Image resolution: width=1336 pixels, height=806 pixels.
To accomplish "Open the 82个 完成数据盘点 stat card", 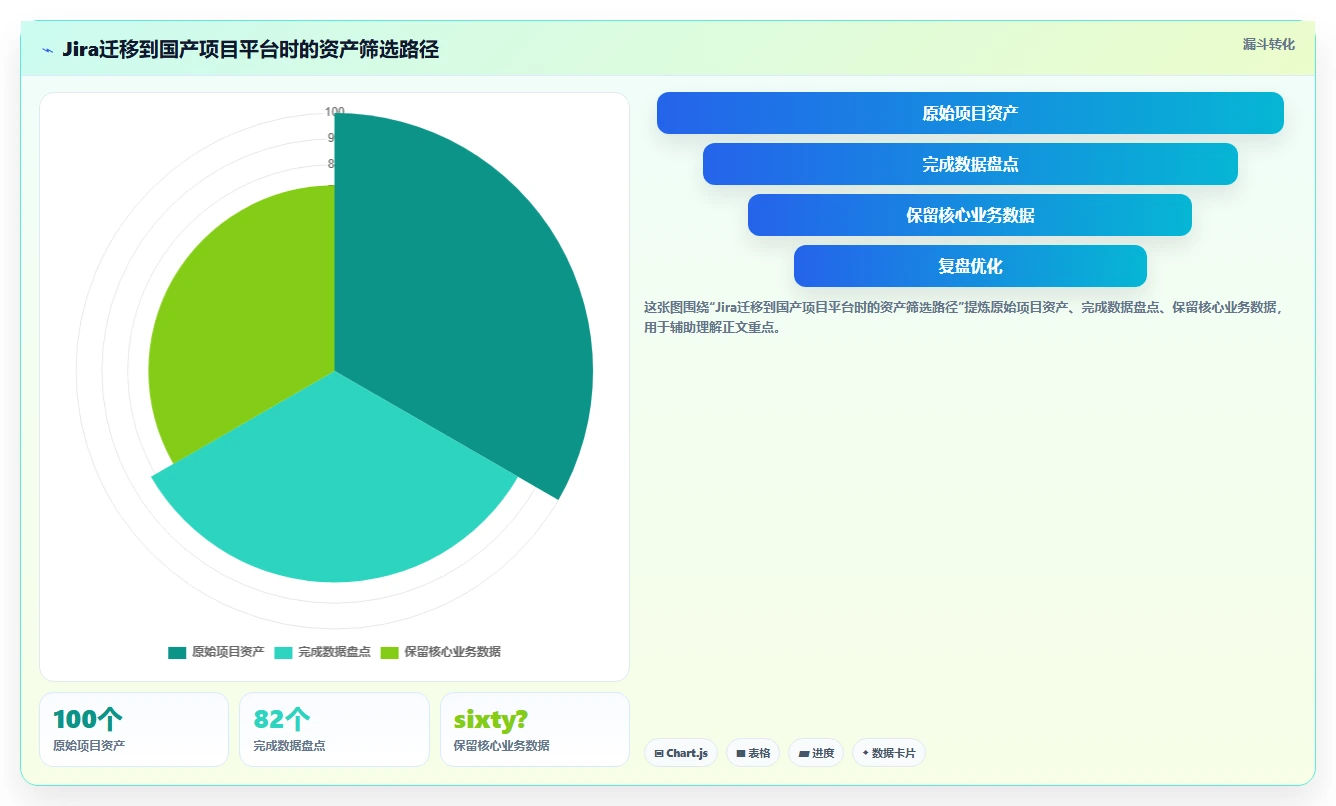I will tap(334, 729).
